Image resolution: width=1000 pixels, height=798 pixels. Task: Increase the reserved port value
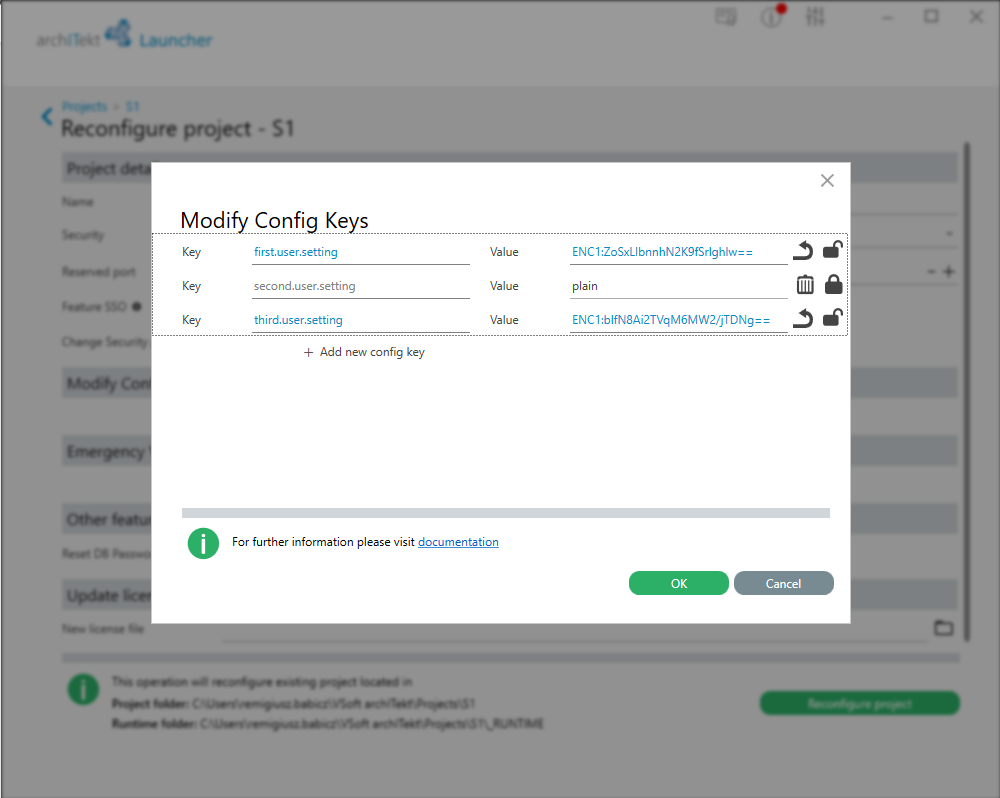click(949, 272)
